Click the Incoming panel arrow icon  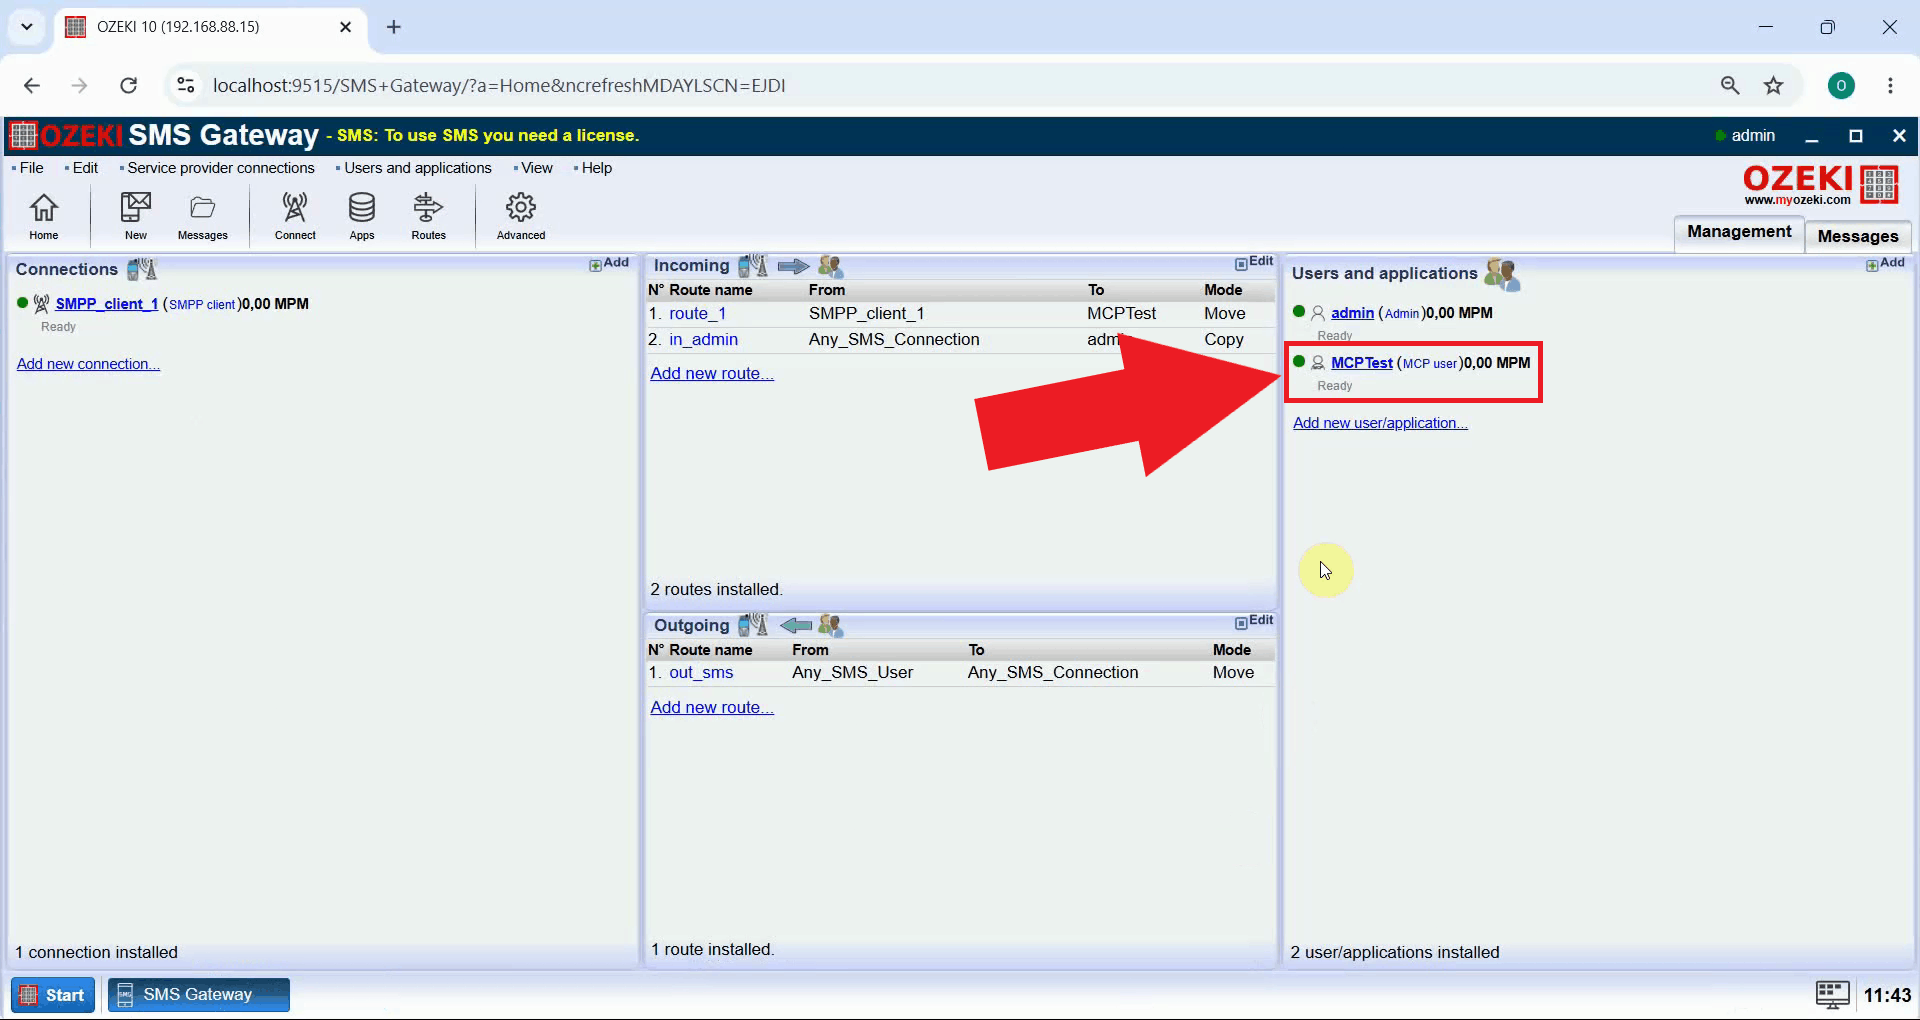[793, 266]
